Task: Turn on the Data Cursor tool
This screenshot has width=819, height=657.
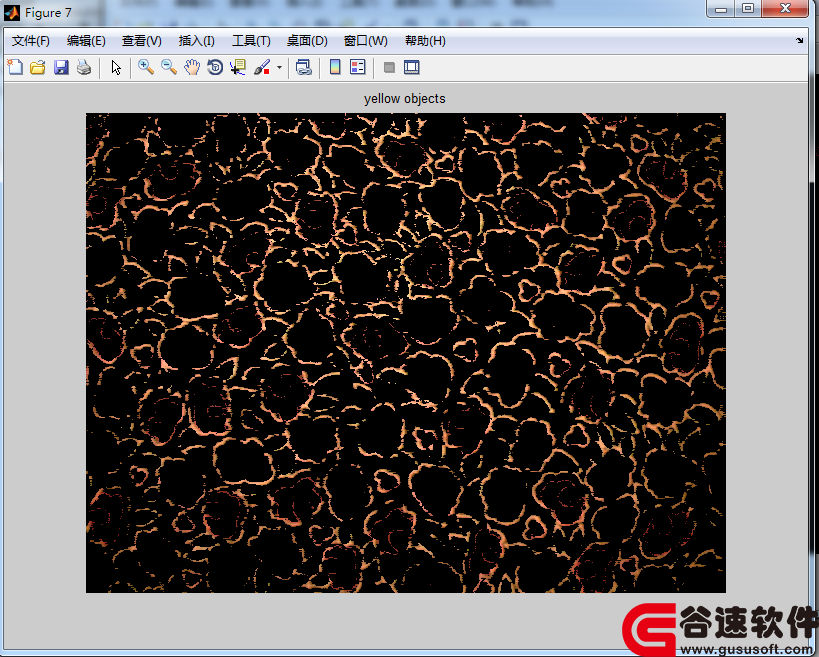Action: pos(238,67)
